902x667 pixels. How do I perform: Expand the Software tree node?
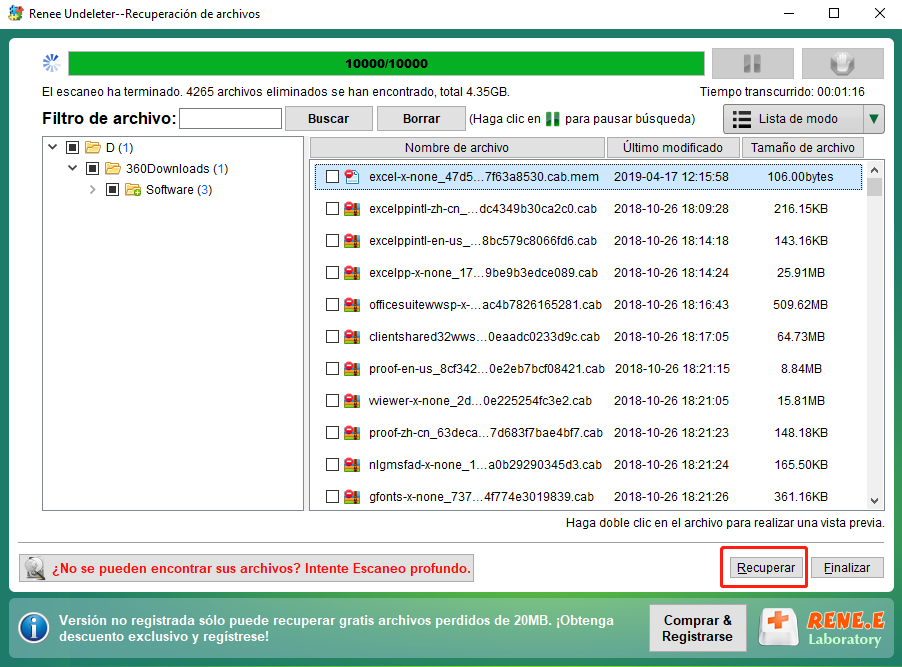[93, 189]
